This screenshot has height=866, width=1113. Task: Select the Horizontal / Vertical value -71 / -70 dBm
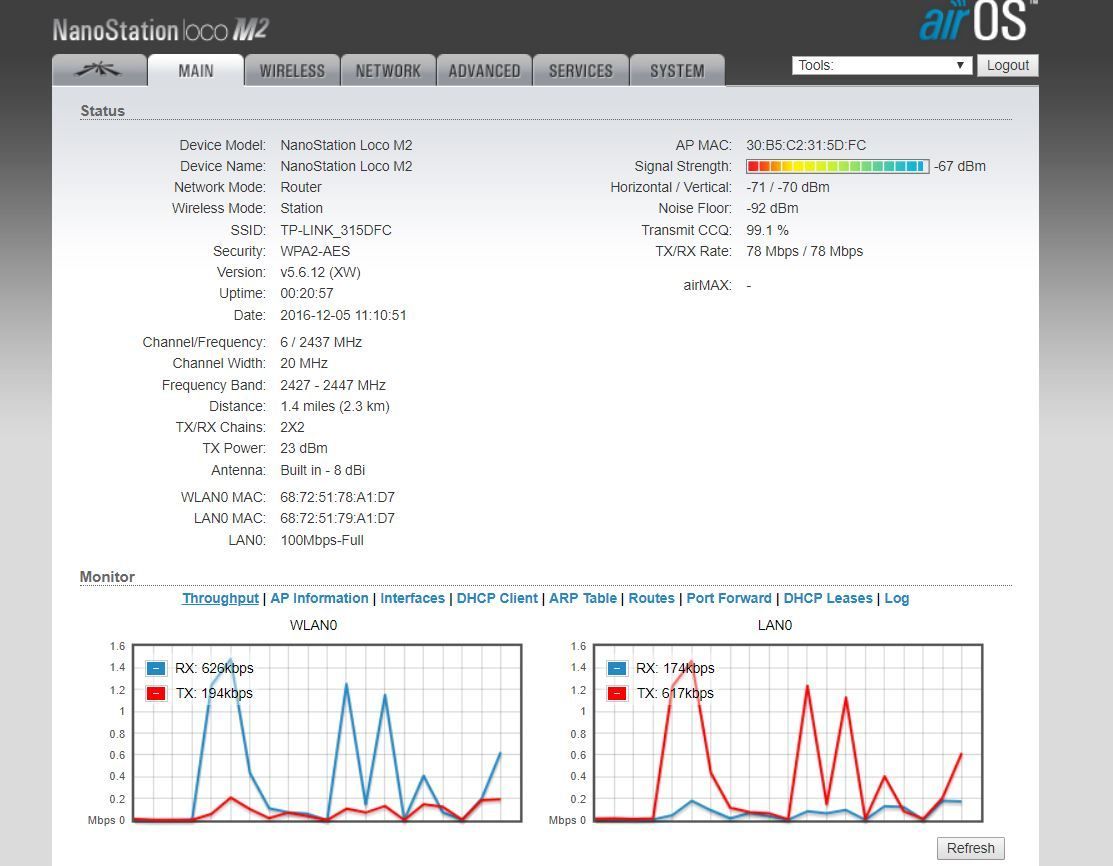(x=788, y=187)
